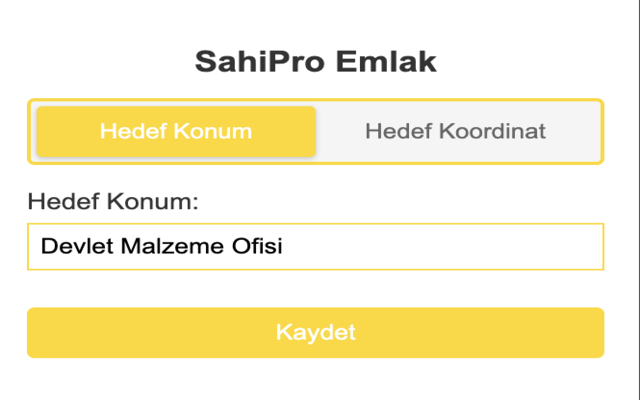Click the word "Malzeme" in the field
This screenshot has width=640, height=400.
click(172, 246)
